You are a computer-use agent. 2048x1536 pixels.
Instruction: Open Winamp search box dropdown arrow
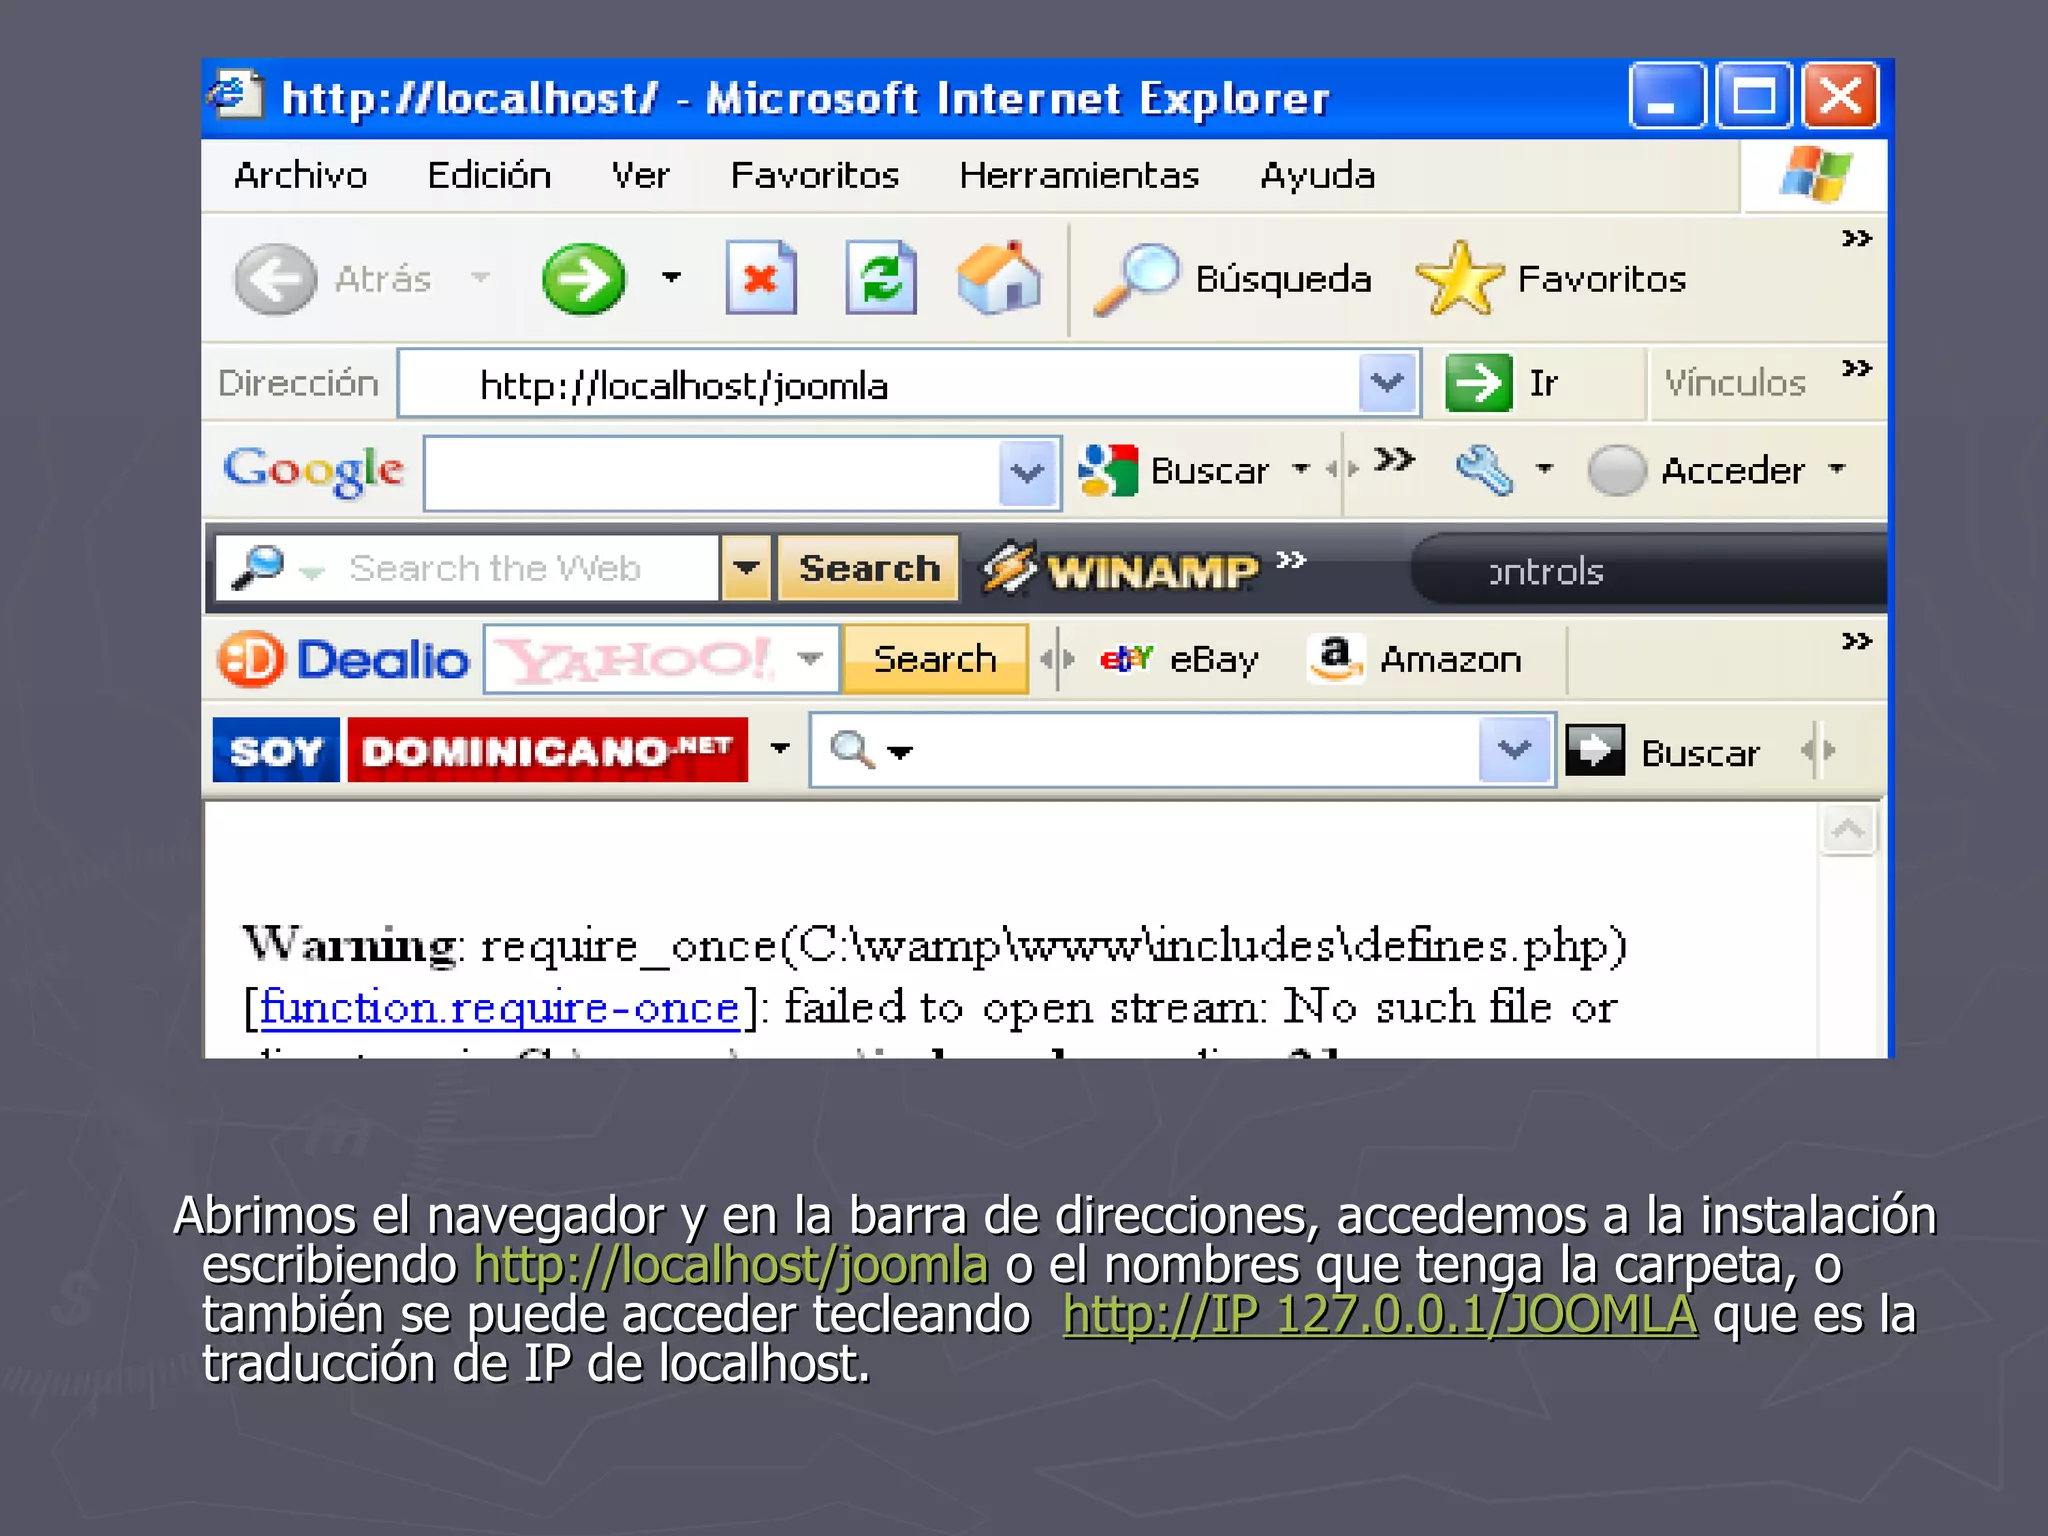tap(746, 568)
